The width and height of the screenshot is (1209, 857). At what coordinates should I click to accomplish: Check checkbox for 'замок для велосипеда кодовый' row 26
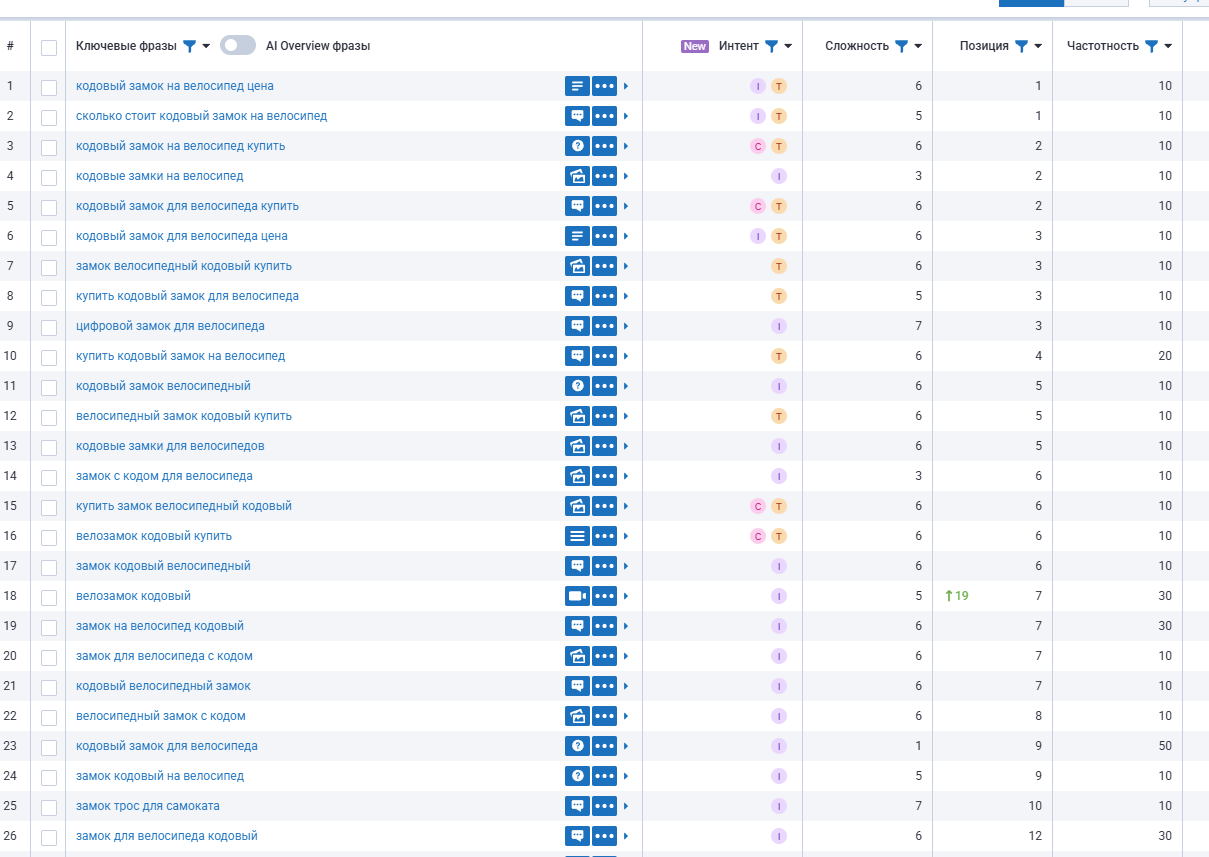[x=49, y=837]
